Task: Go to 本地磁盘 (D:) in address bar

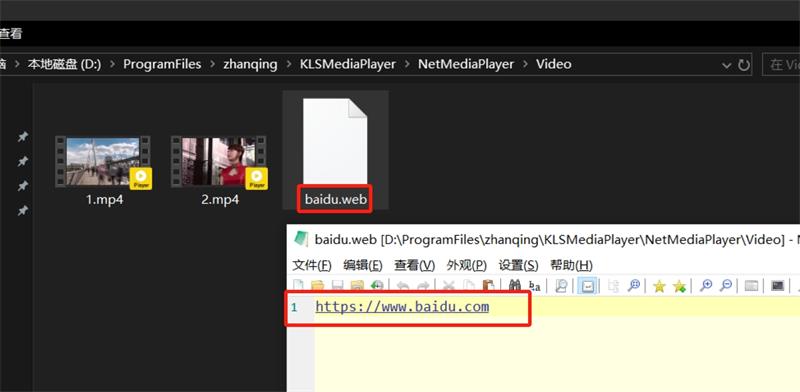Action: click(x=64, y=64)
